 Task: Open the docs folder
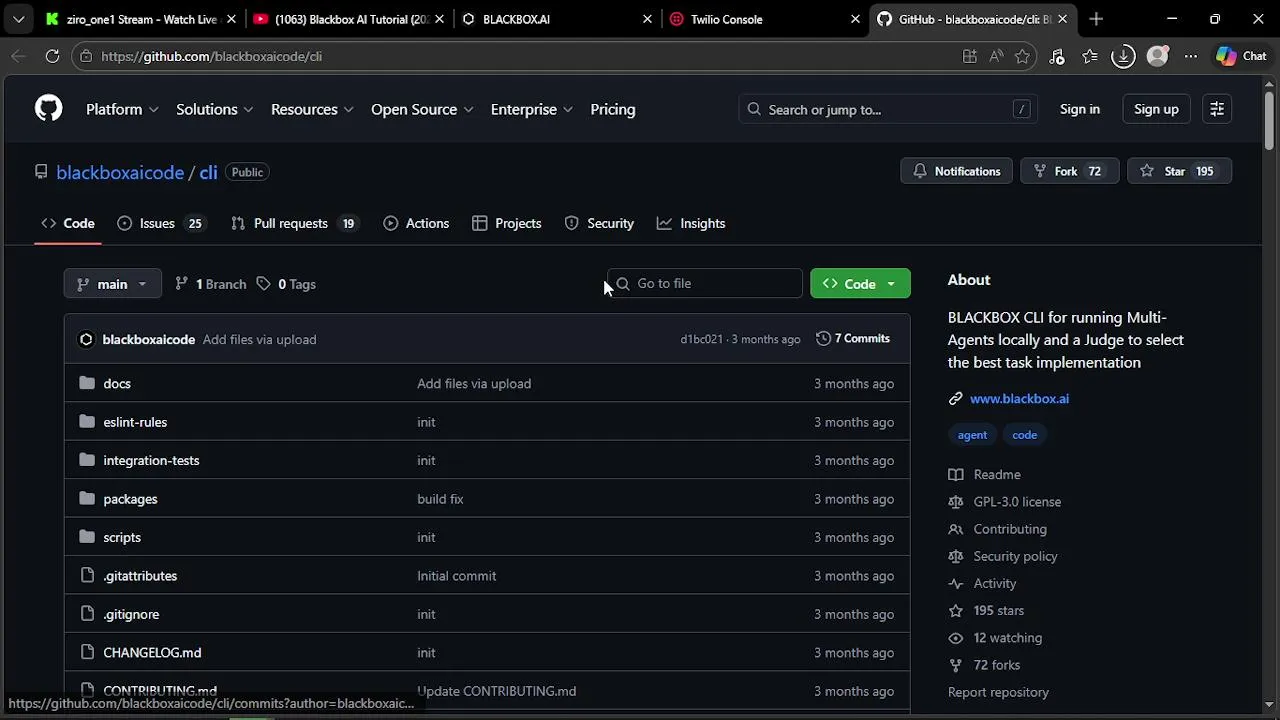(117, 384)
